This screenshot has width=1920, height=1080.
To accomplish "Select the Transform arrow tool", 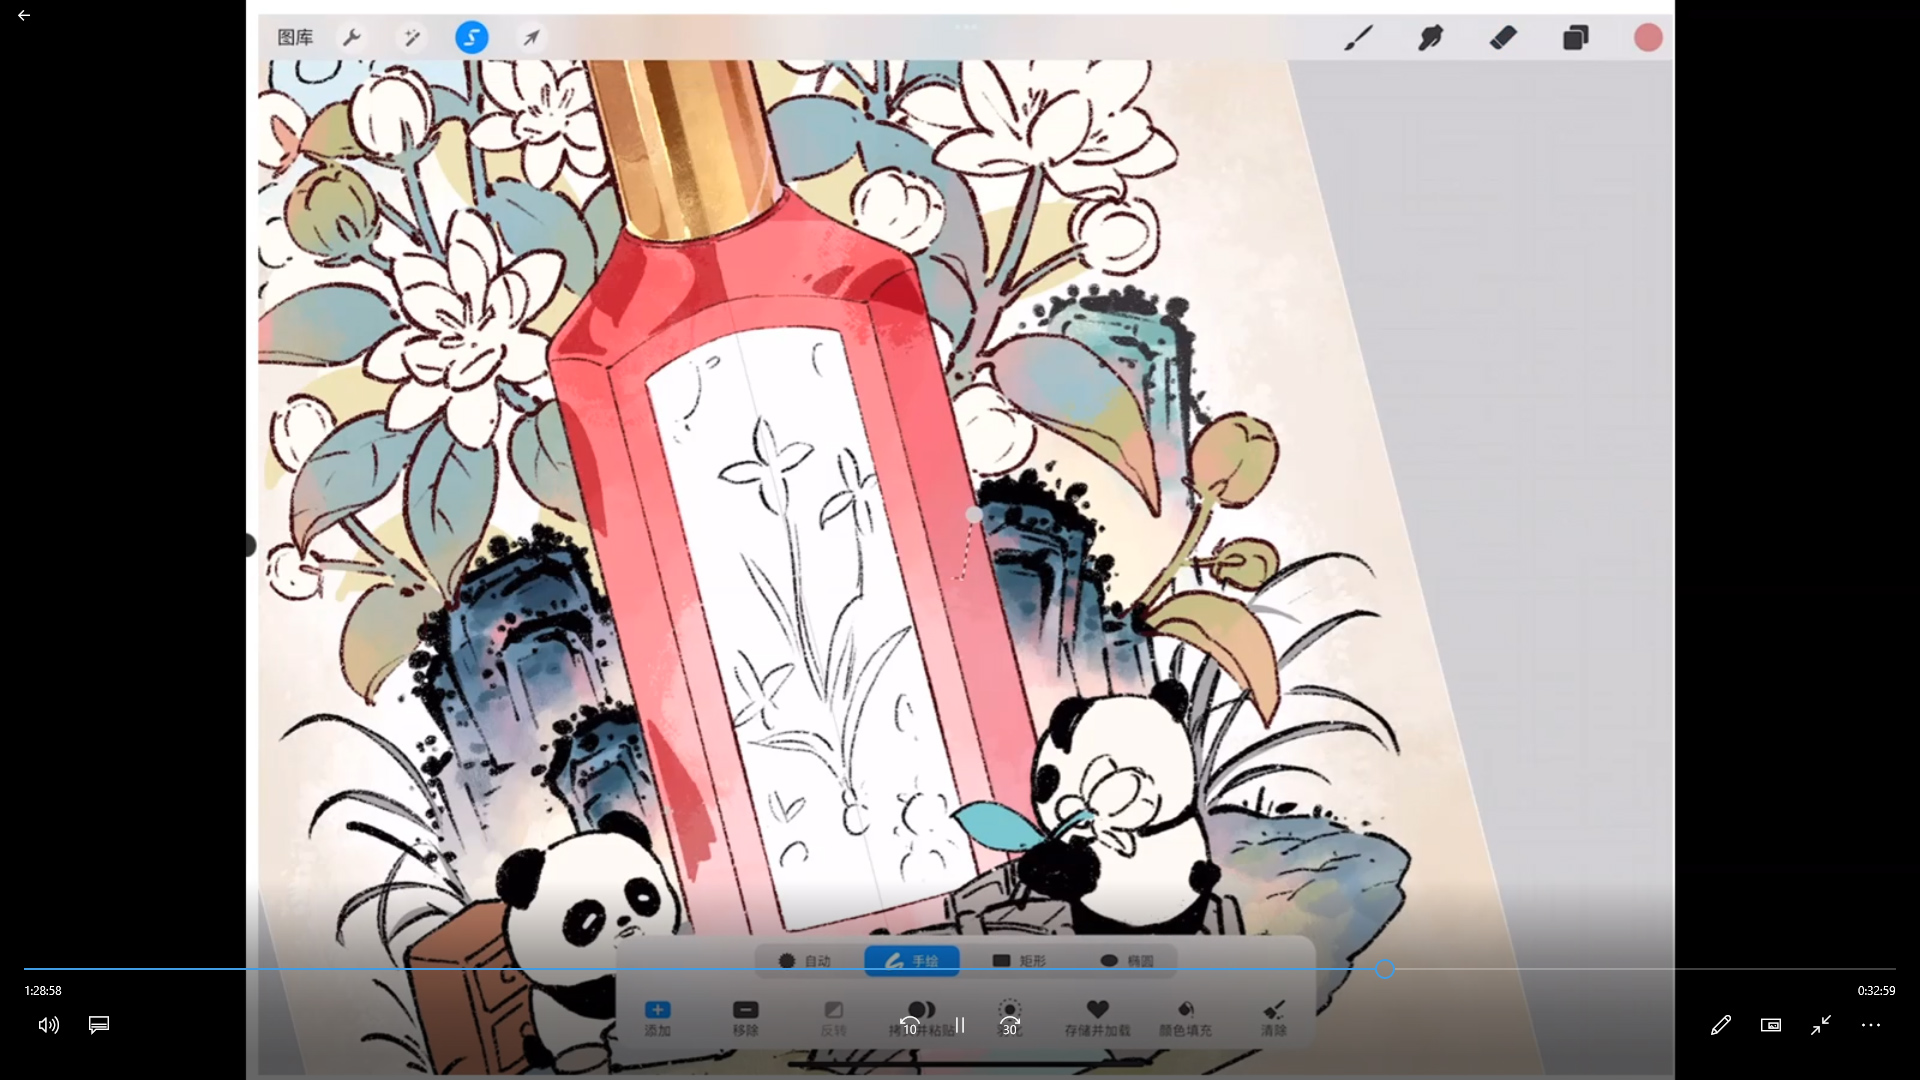I will coord(531,38).
